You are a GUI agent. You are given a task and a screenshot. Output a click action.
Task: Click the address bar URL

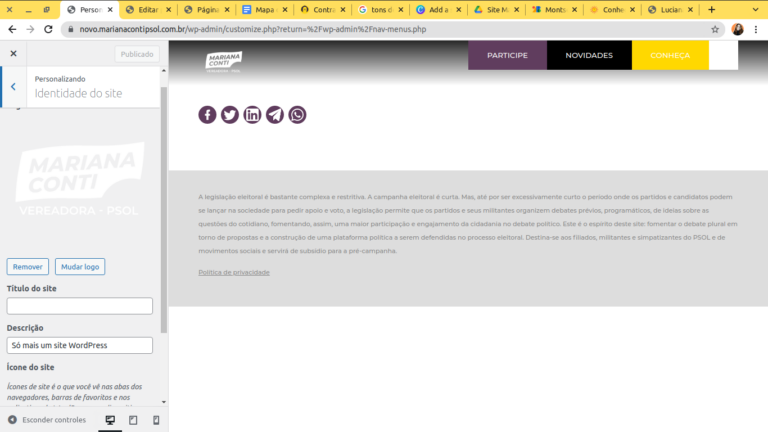click(x=253, y=29)
